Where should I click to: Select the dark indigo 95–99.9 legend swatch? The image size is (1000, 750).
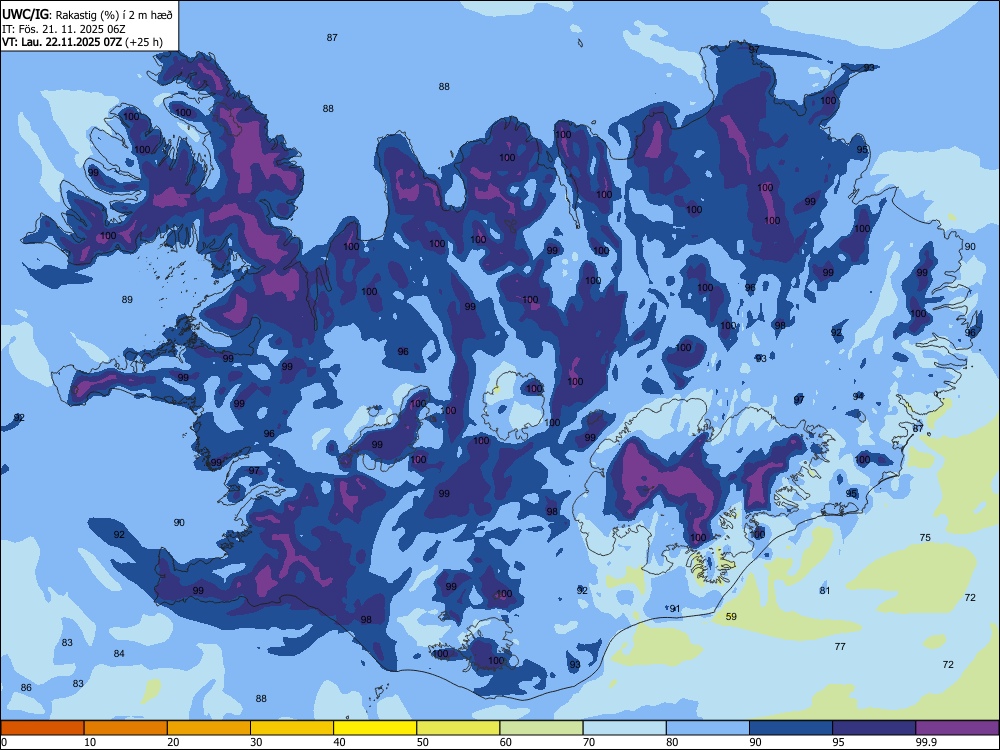[x=874, y=728]
